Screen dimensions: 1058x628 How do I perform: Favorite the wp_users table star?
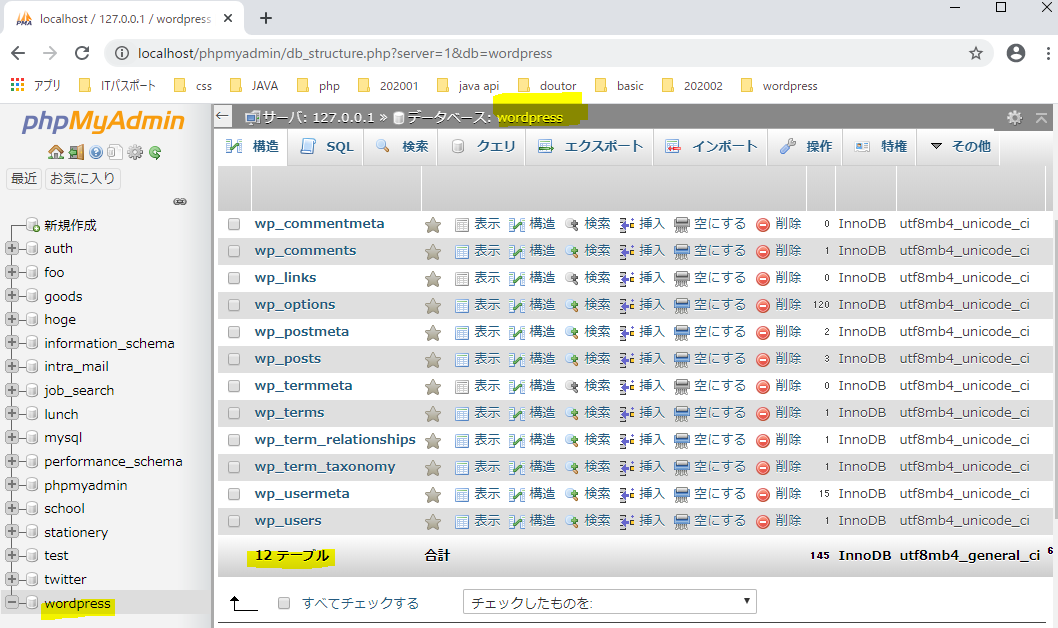[x=433, y=521]
